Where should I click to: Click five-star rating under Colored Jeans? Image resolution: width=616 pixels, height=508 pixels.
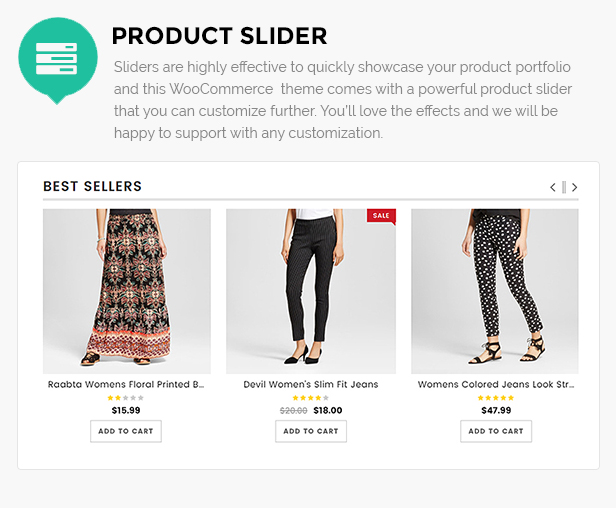496,398
